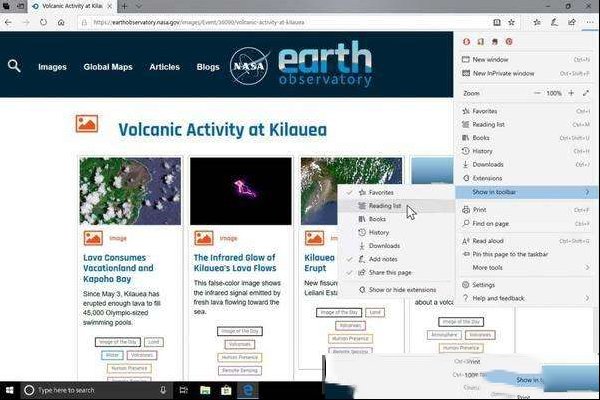Choose New InPrivate window
This screenshot has width=600, height=400.
pyautogui.click(x=527, y=73)
